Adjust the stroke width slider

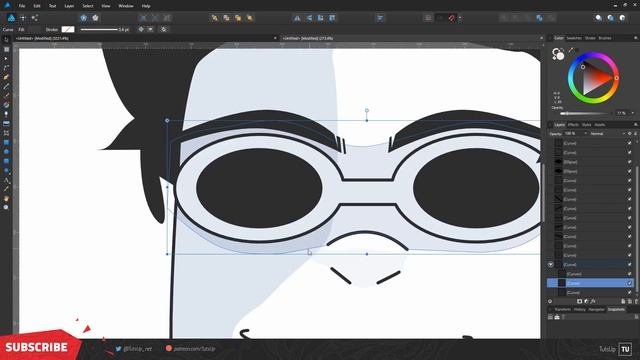[x=99, y=29]
